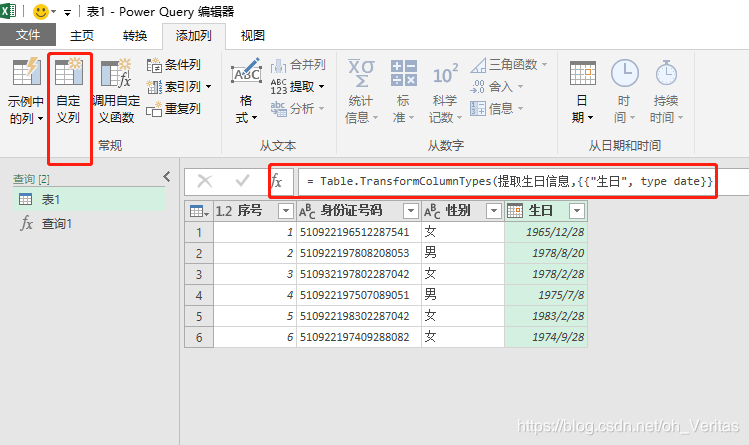Cancel the formula edit with the X icon
Viewport: 749px width, 445px height.
tap(205, 181)
